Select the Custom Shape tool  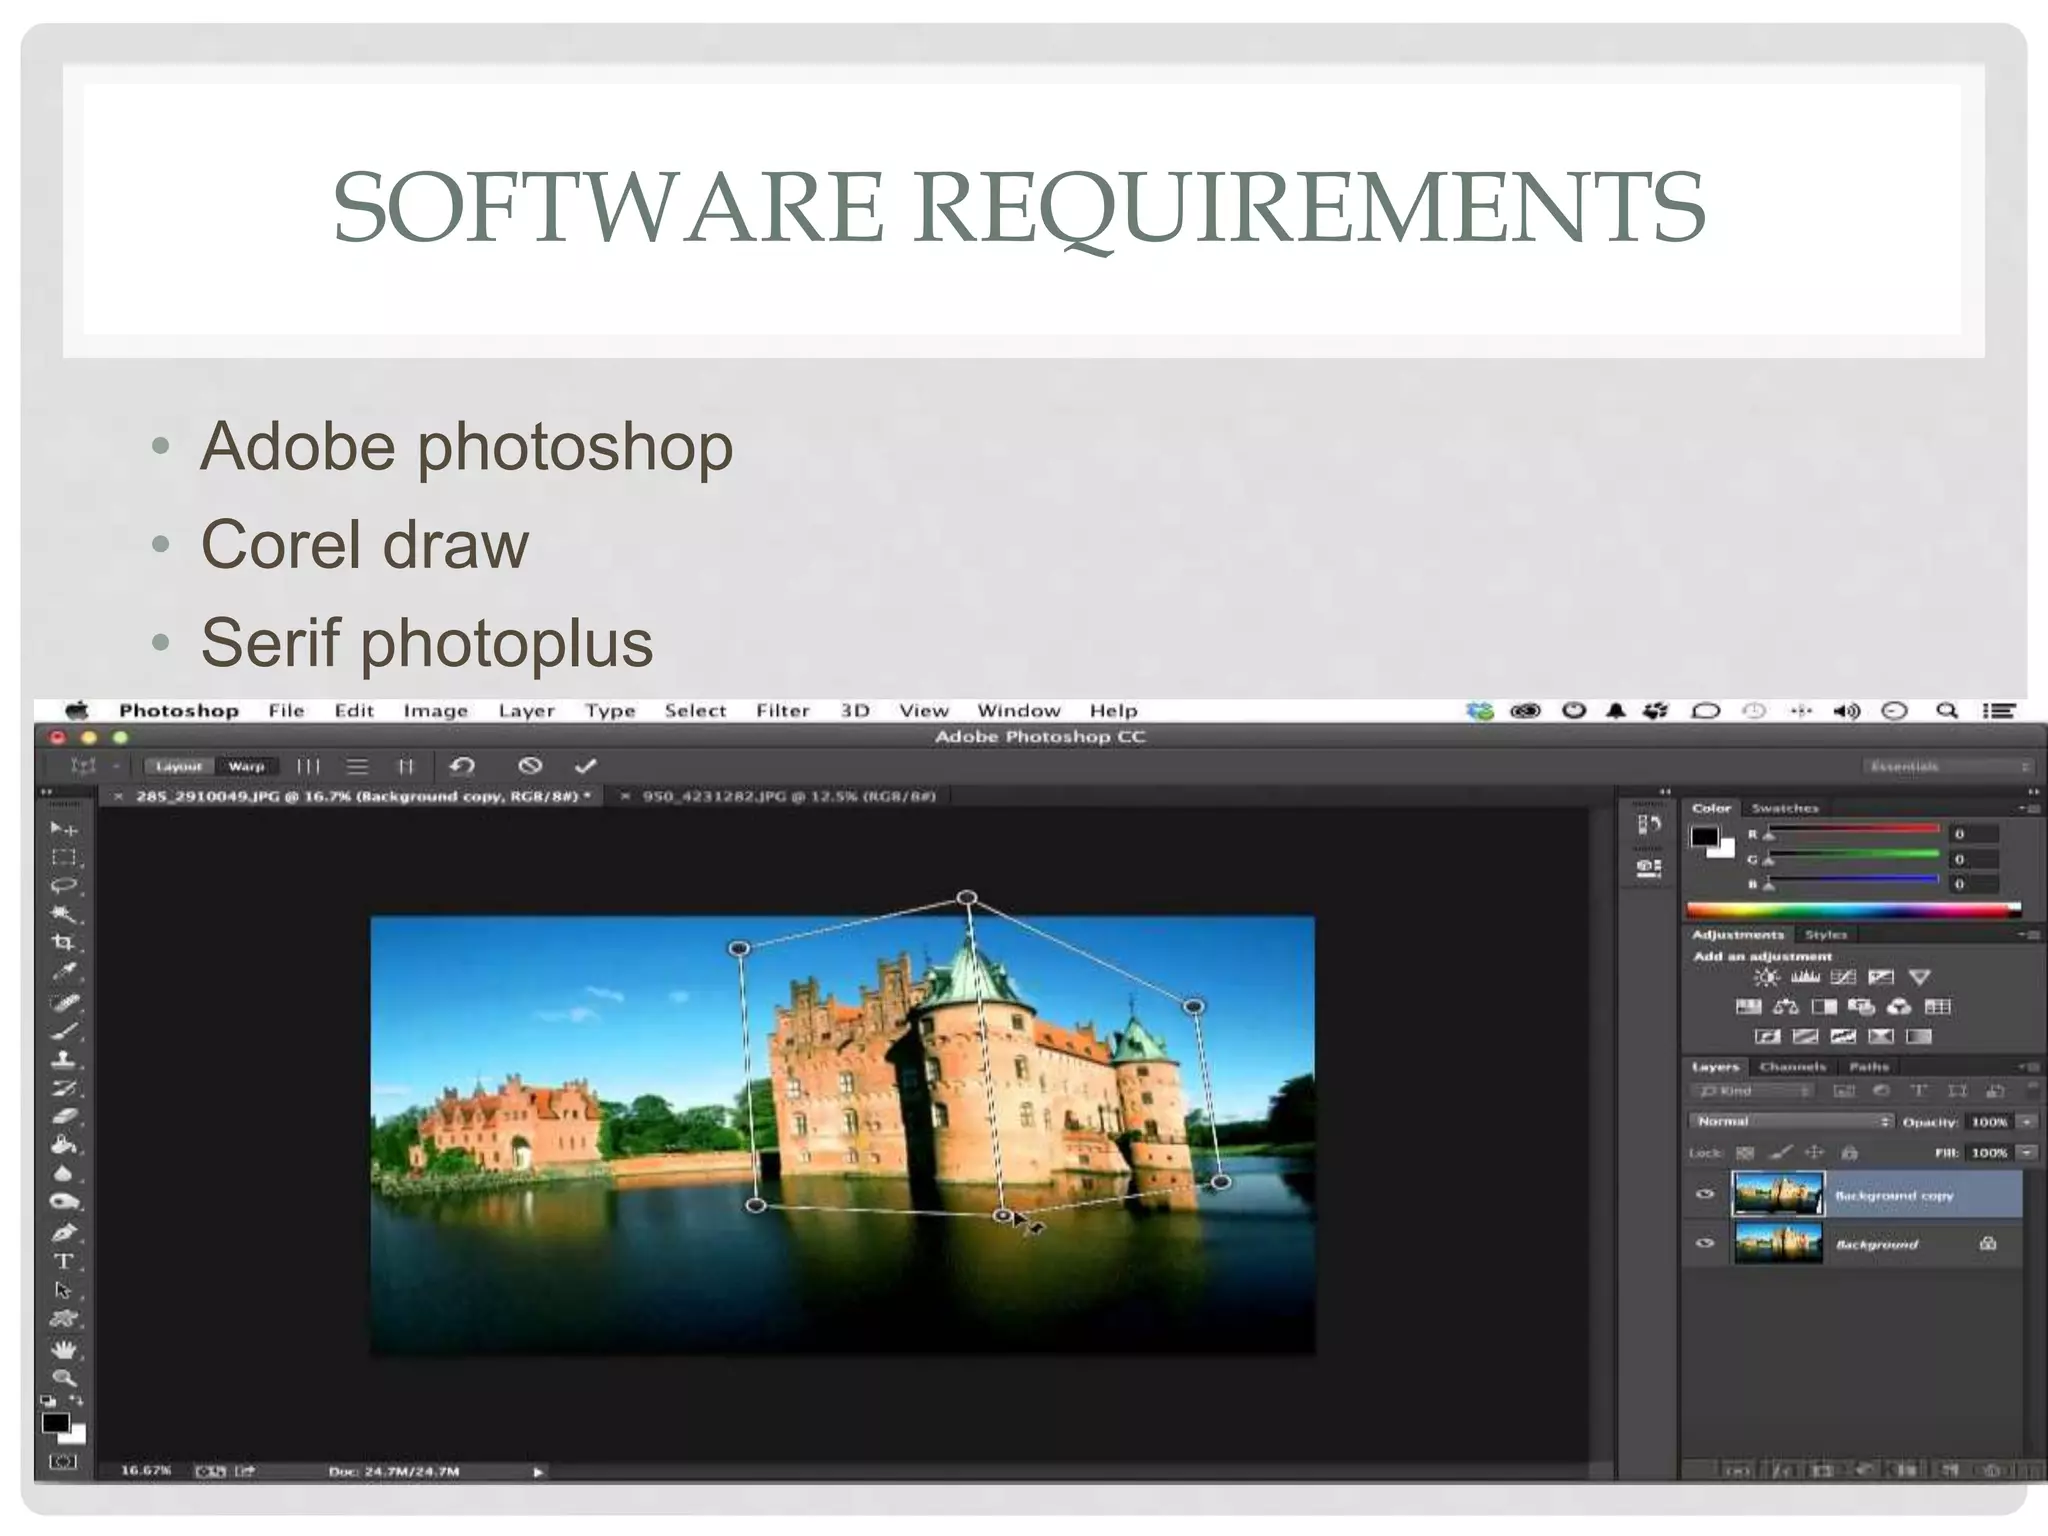[x=63, y=1319]
